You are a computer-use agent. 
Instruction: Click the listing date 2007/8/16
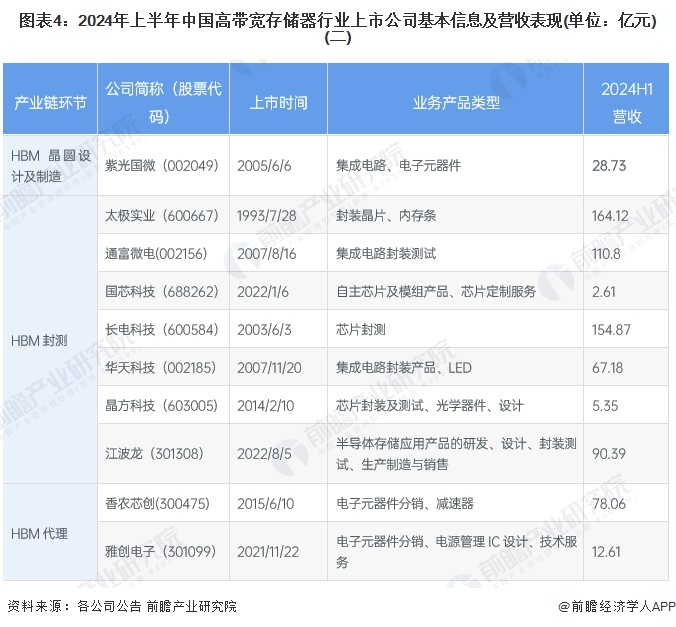pos(266,254)
